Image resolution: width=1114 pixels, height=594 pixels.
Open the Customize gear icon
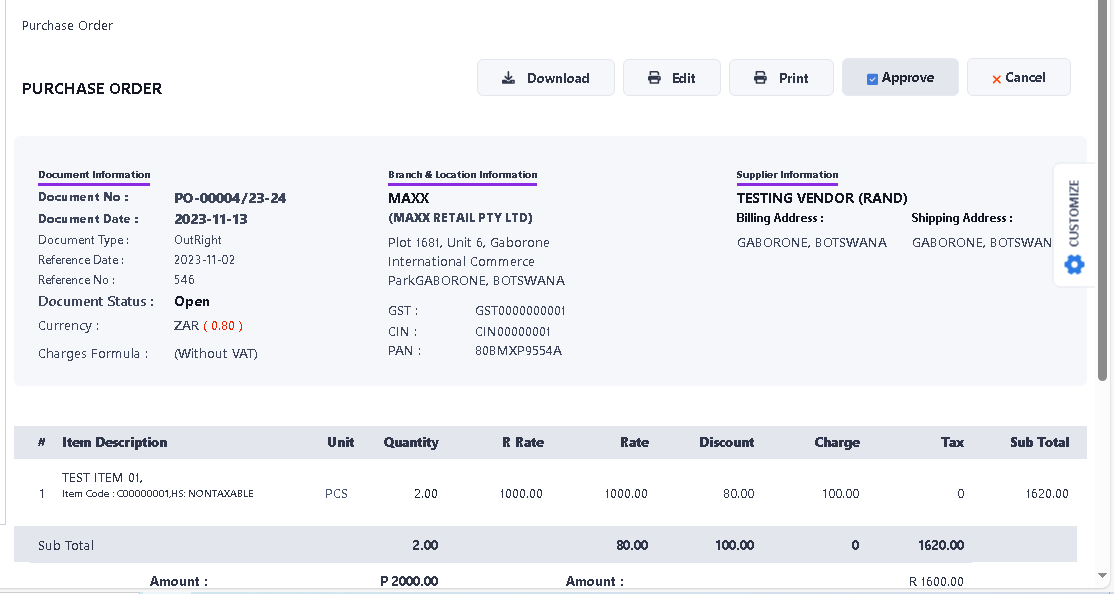pyautogui.click(x=1074, y=265)
